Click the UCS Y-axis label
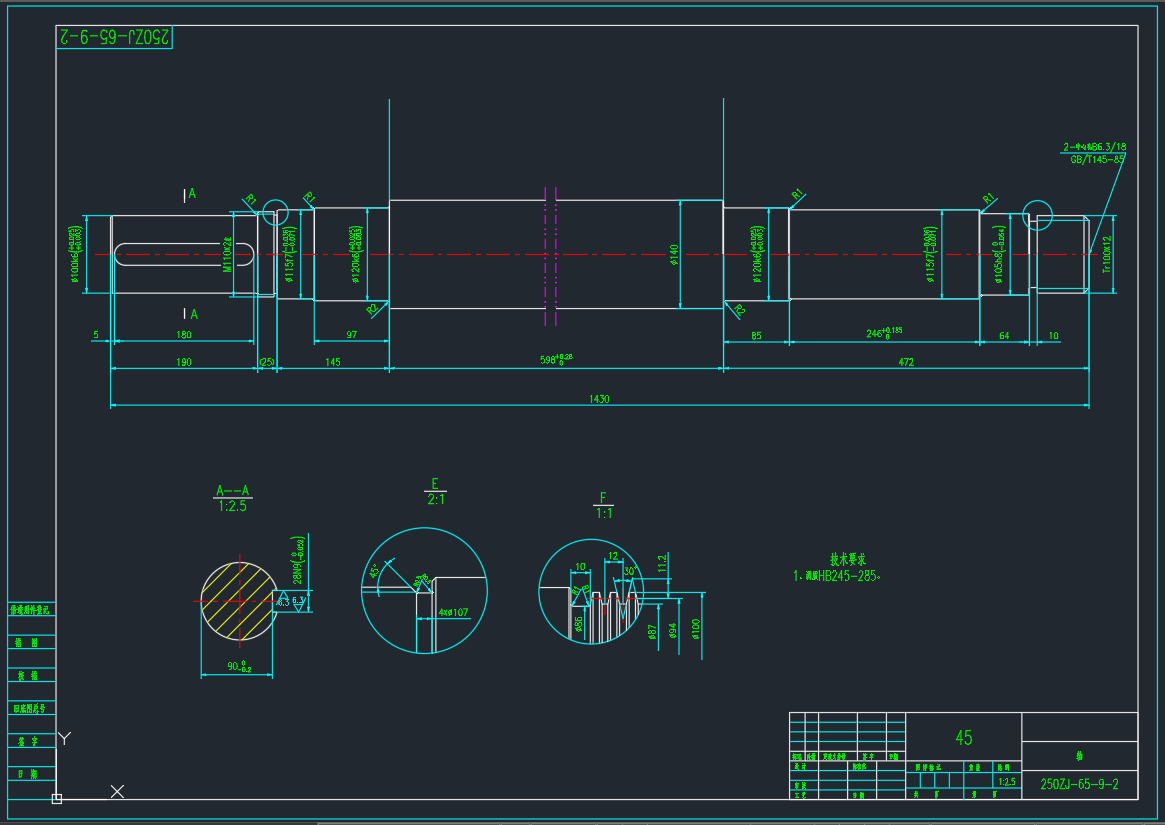This screenshot has width=1165, height=825. coord(64,739)
